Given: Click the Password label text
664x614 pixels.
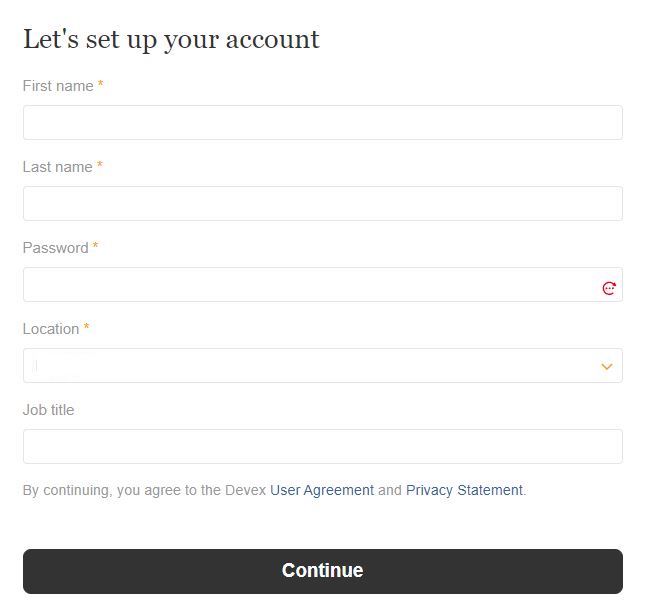Looking at the screenshot, I should click(55, 248).
